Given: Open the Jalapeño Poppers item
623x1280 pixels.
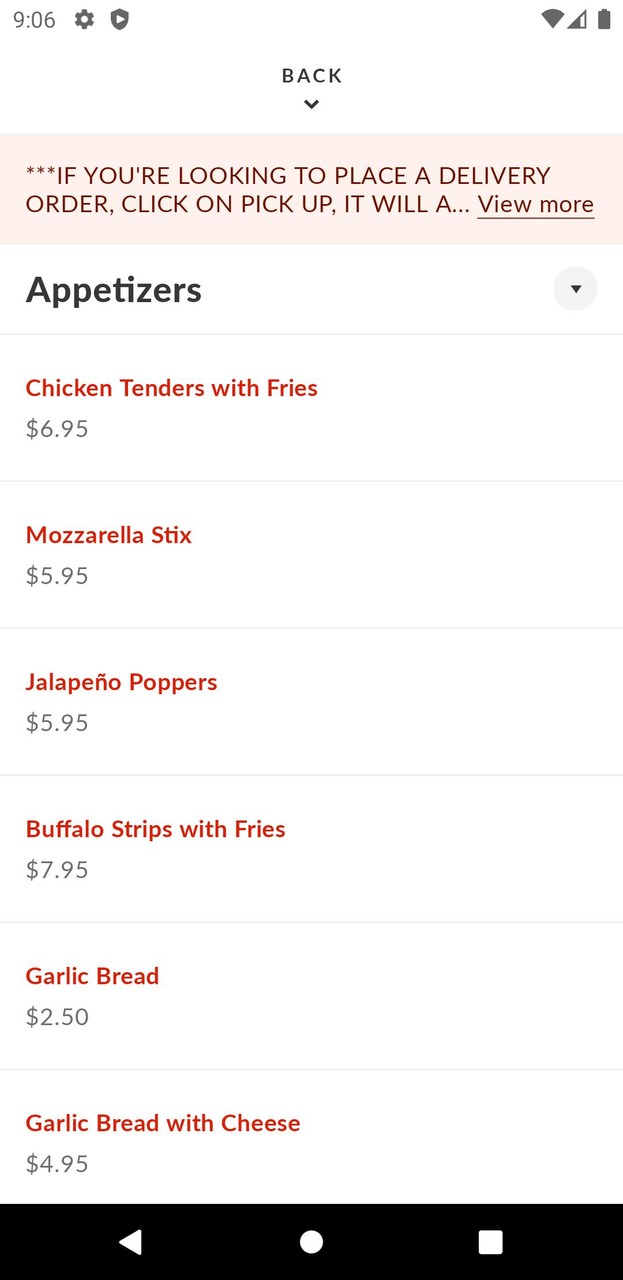Looking at the screenshot, I should coord(121,682).
